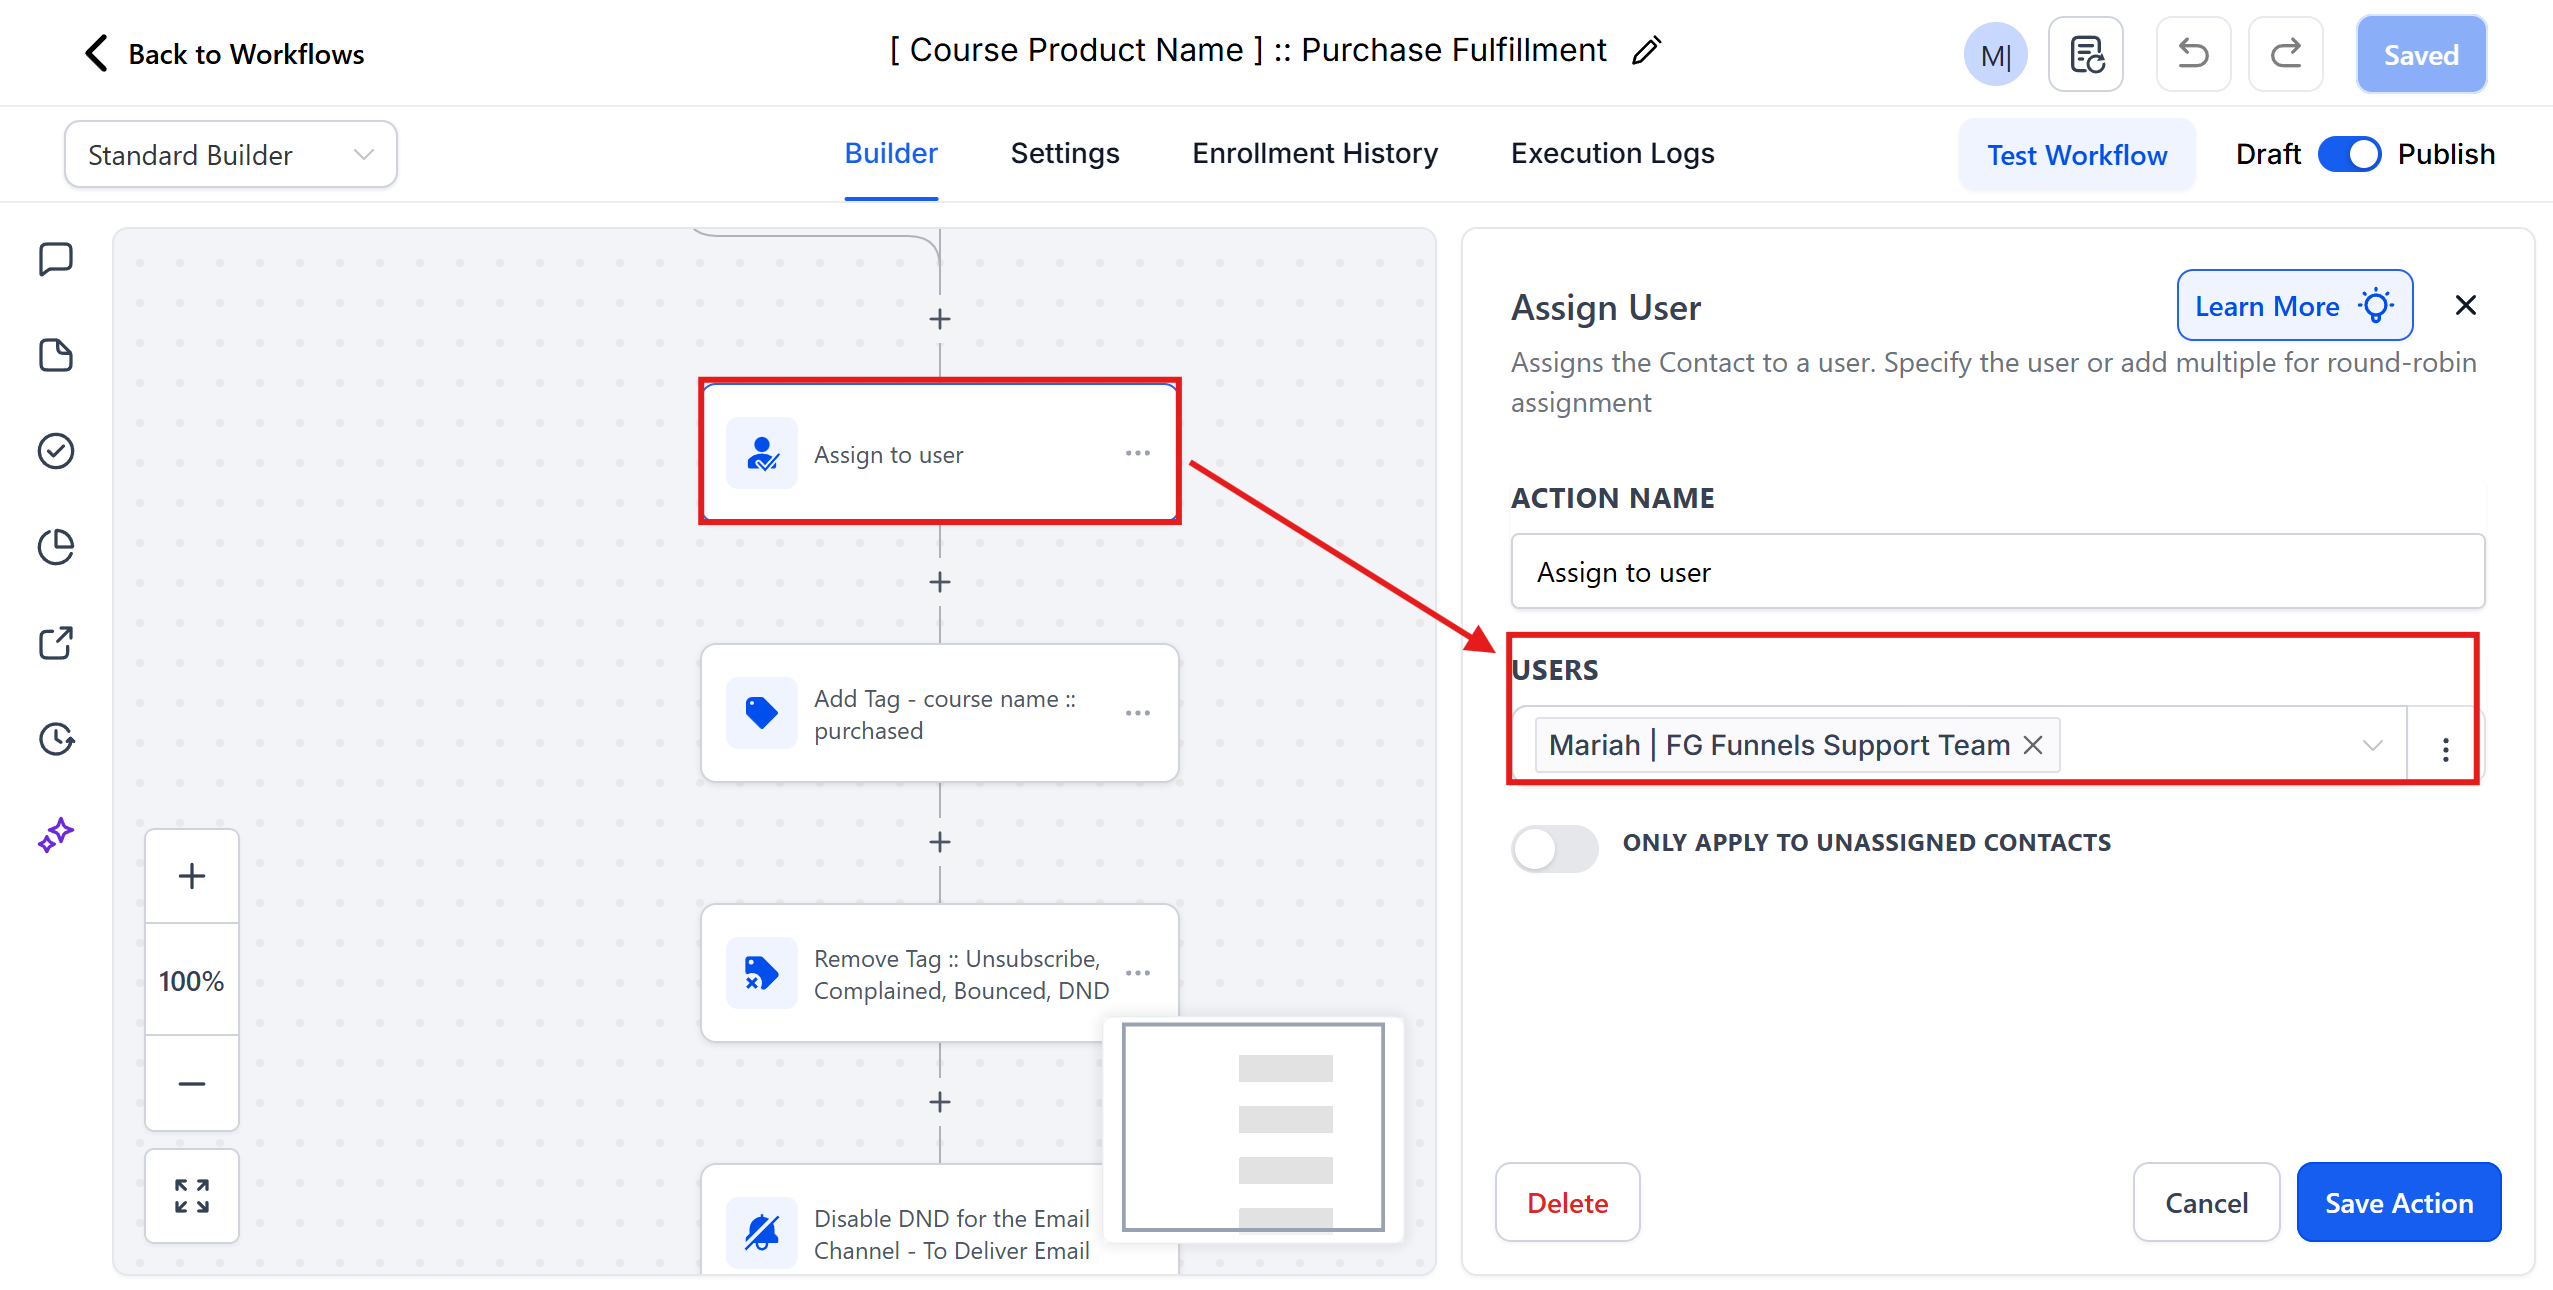Open the version history notes icon
This screenshot has width=2553, height=1290.
(x=2086, y=54)
